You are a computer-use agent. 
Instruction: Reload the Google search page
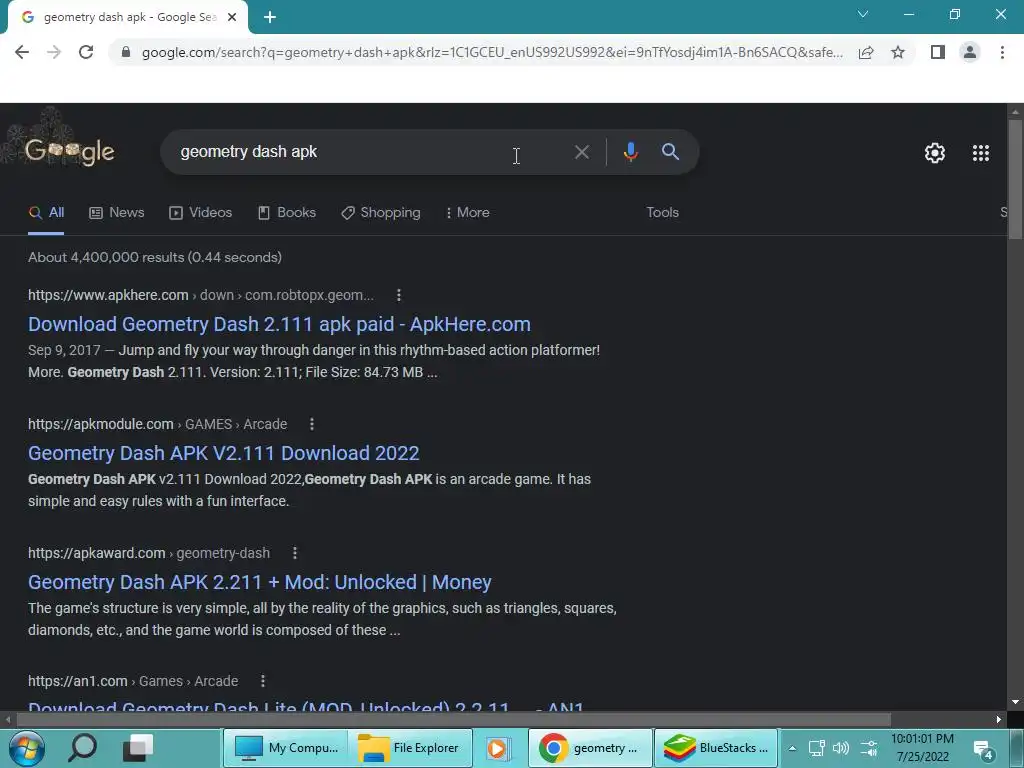tap(86, 52)
